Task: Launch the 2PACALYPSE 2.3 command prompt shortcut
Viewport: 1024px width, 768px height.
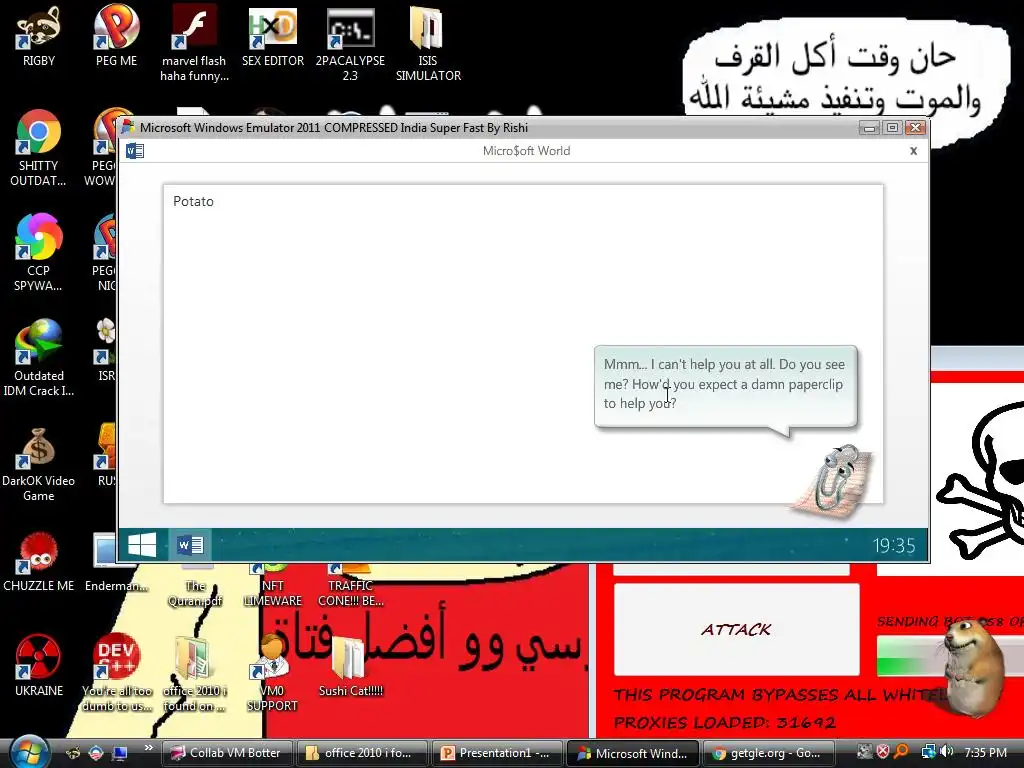Action: pos(350,43)
